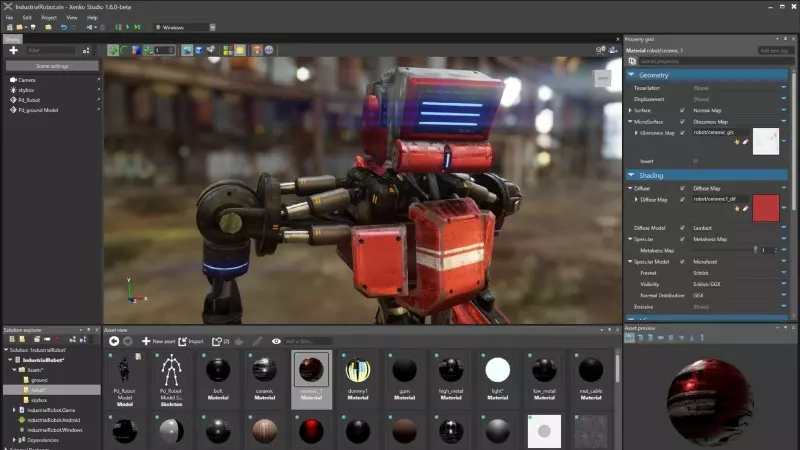Click the white glossiness map texture thumbnail

[x=766, y=141]
